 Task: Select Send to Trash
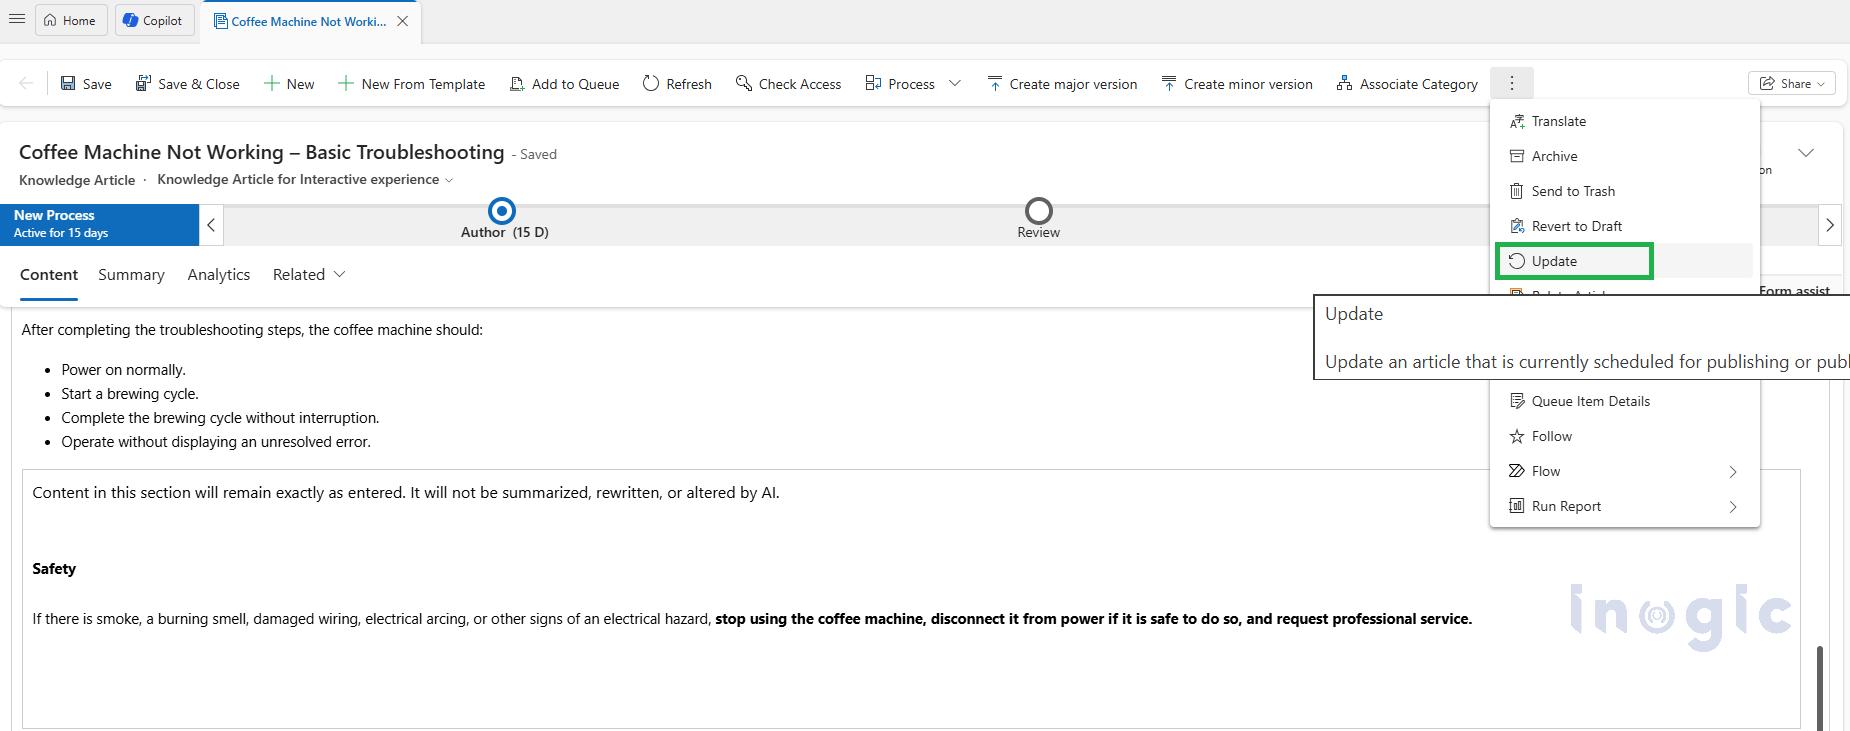[x=1624, y=191]
